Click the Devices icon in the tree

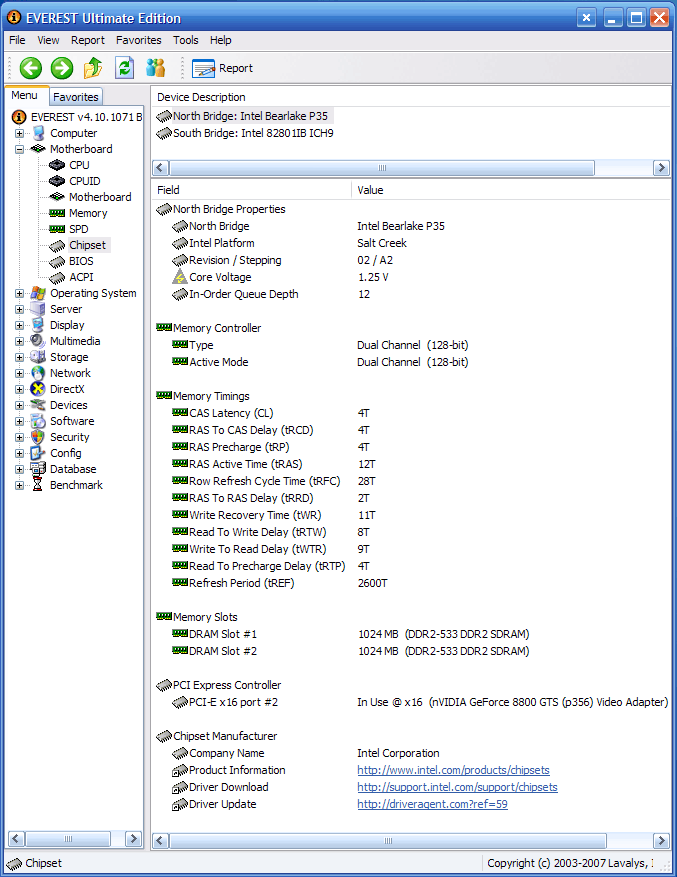[x=38, y=405]
